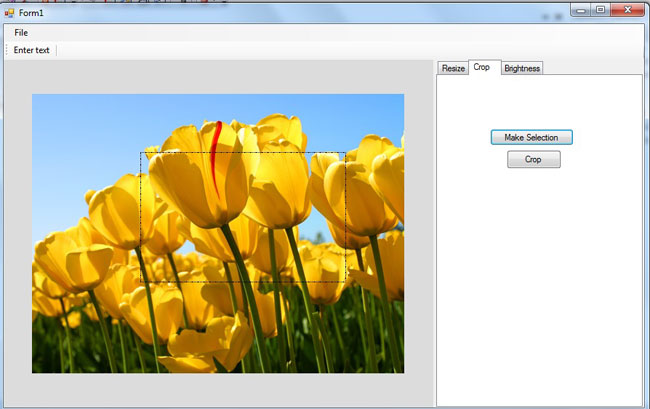Close the Form1 window
The width and height of the screenshot is (650, 409).
click(x=627, y=10)
